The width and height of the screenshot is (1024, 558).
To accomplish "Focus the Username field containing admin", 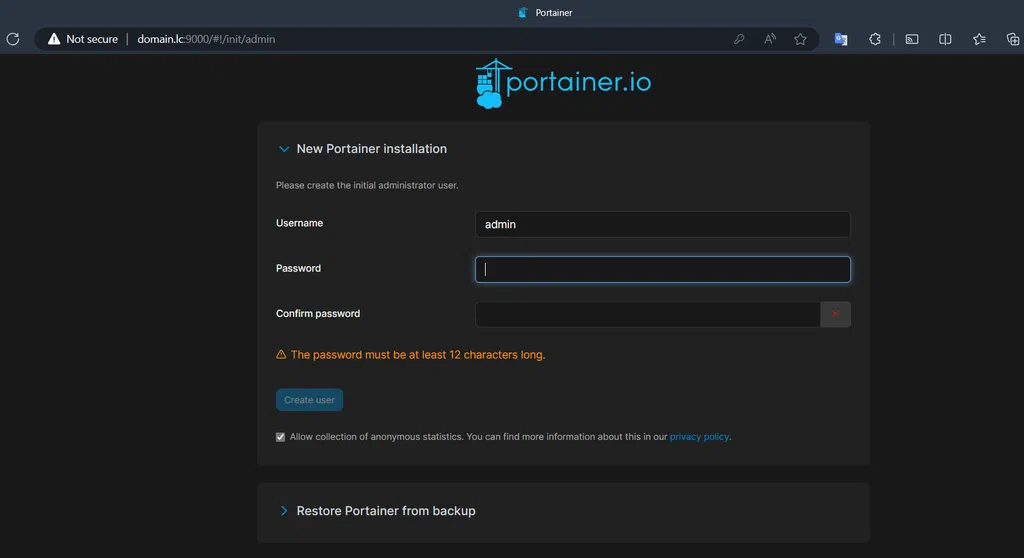I will [x=663, y=224].
